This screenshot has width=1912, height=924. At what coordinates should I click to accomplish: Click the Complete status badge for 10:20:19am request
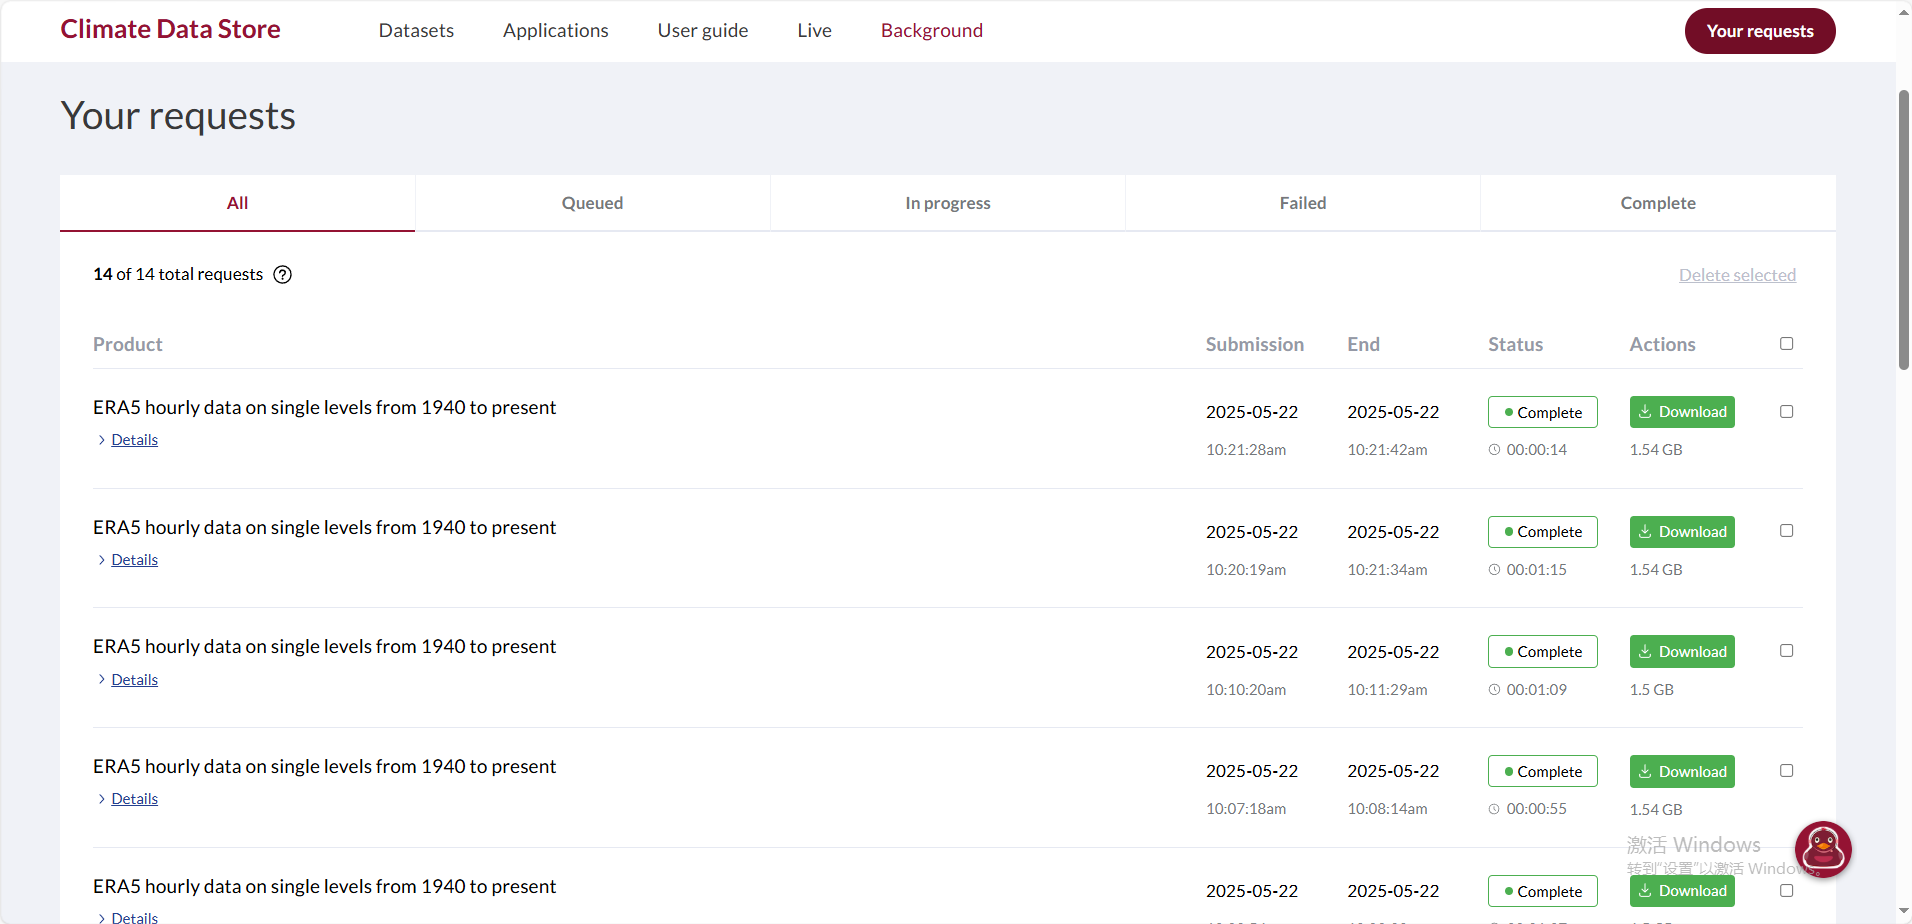pyautogui.click(x=1543, y=532)
